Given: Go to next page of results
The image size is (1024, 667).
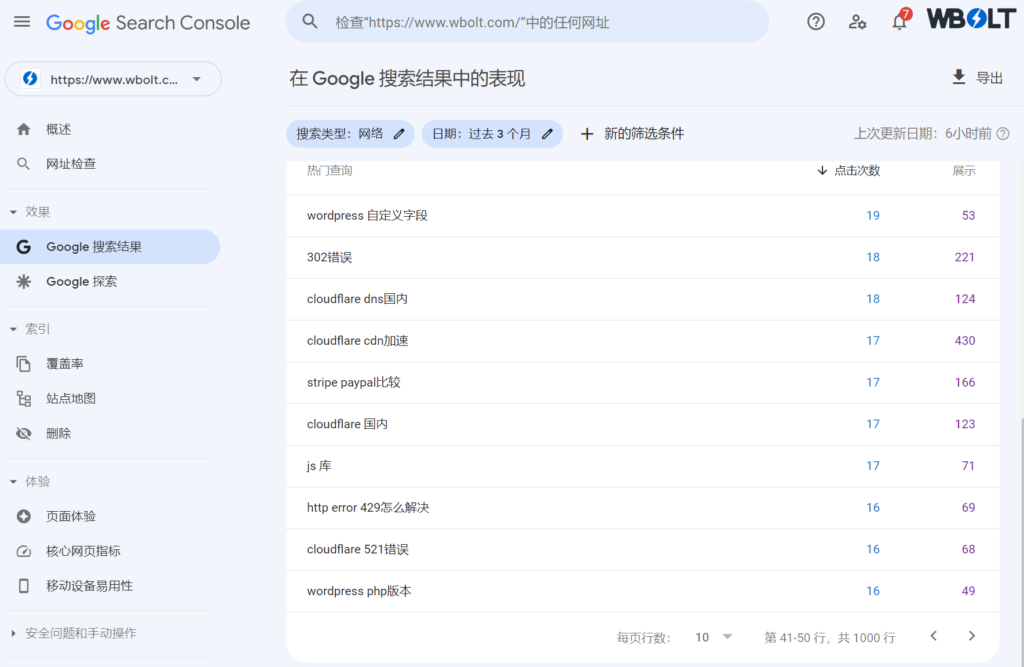Looking at the screenshot, I should click(x=971, y=636).
